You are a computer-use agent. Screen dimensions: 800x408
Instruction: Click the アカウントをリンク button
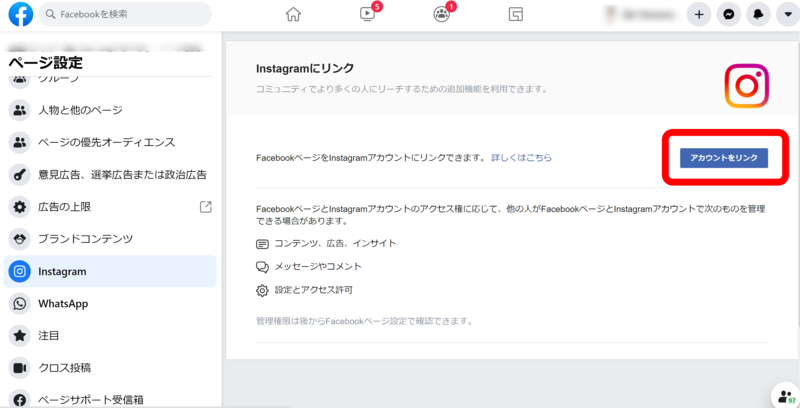(x=723, y=158)
